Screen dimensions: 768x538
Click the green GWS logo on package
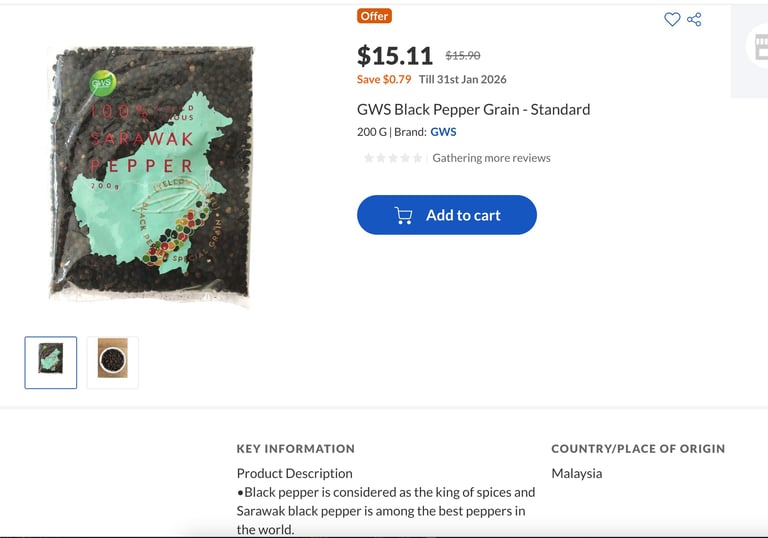point(103,83)
